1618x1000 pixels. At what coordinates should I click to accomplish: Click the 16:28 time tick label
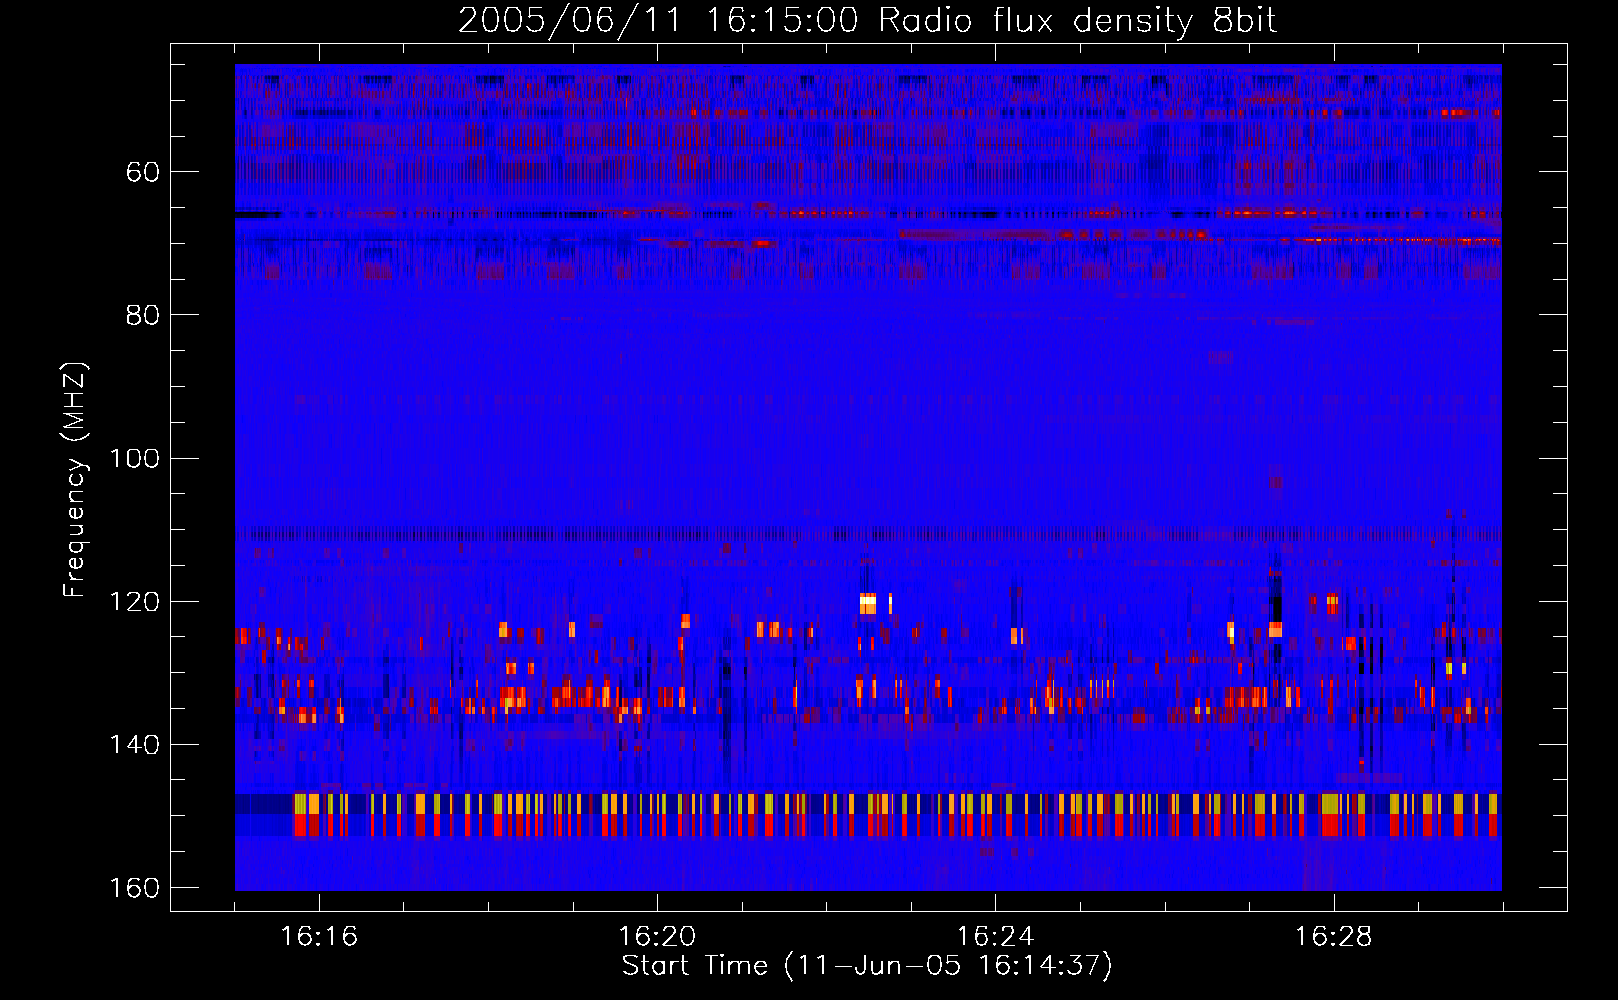[x=1333, y=936]
